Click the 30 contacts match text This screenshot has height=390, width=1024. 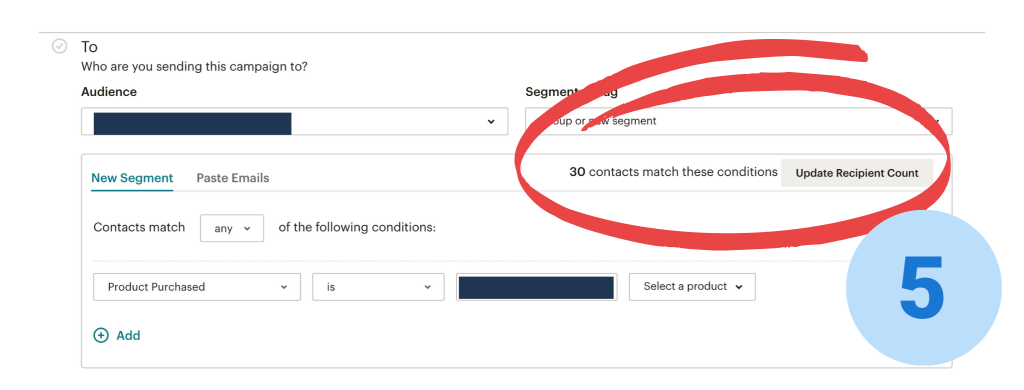[673, 172]
